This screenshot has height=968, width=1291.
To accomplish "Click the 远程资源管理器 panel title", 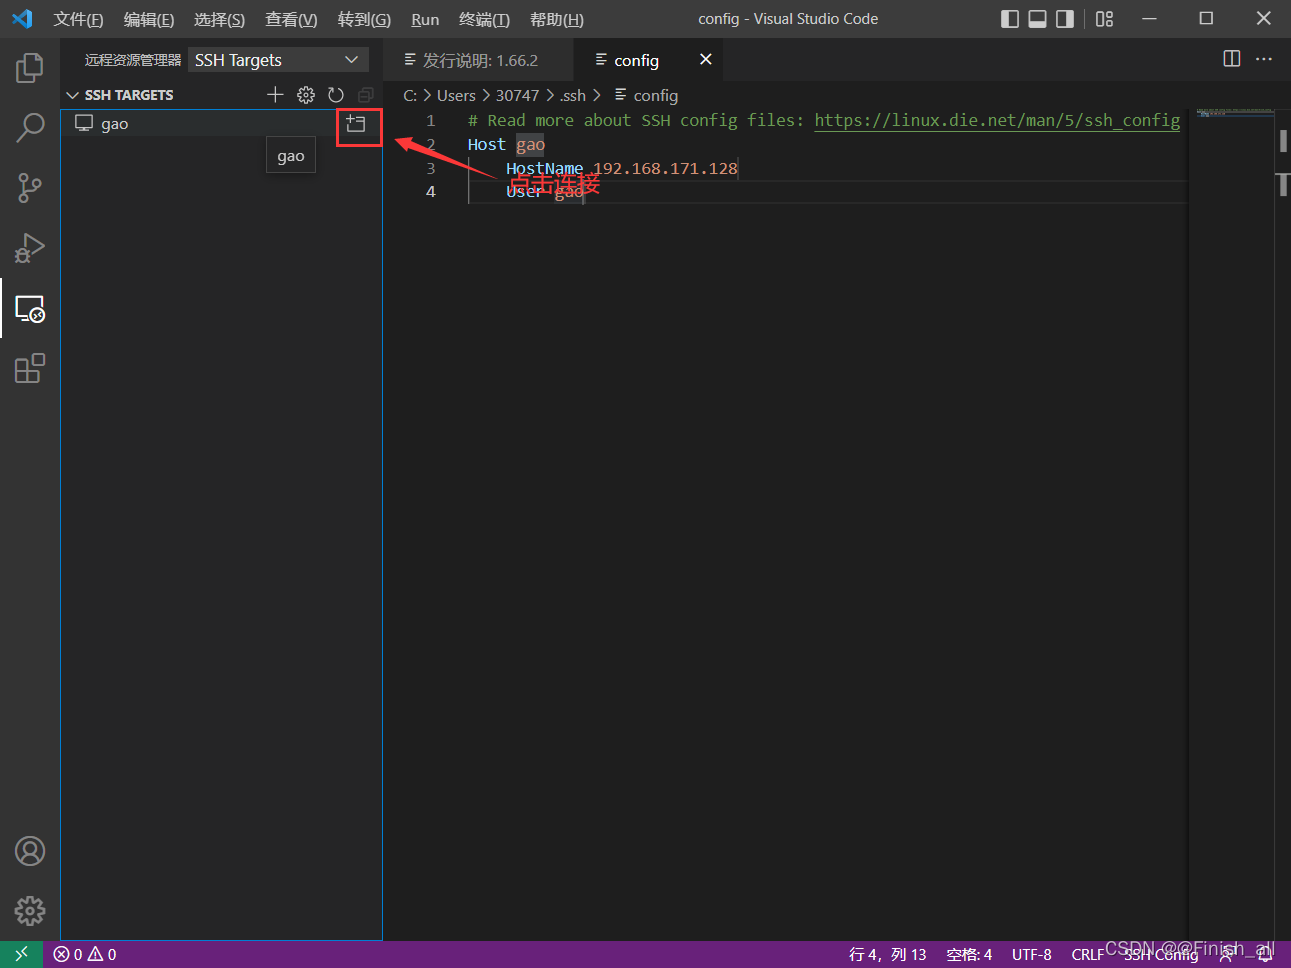I will pos(133,60).
